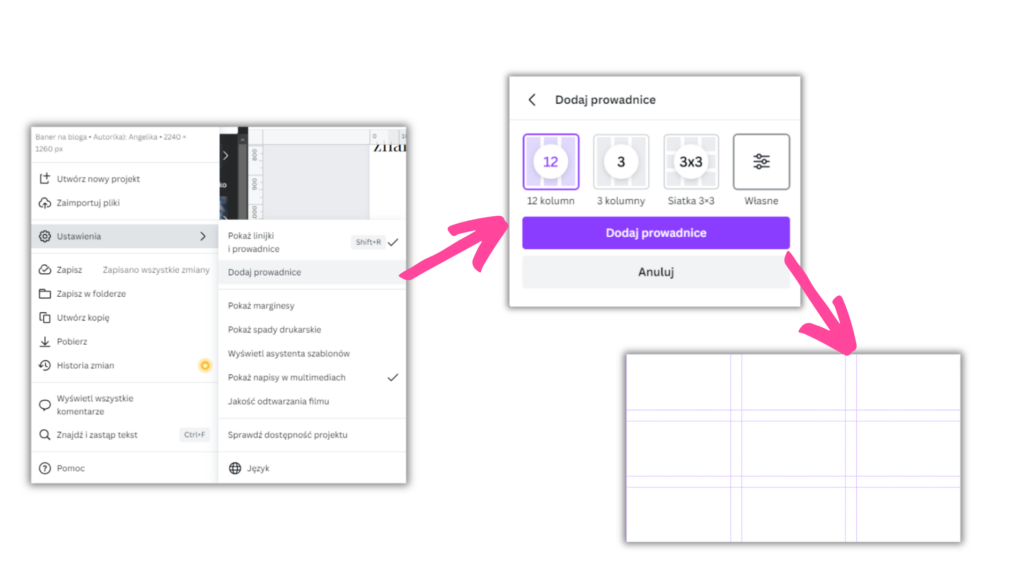Click the Pobierz download icon
Image resolution: width=1024 pixels, height=576 pixels.
point(44,342)
